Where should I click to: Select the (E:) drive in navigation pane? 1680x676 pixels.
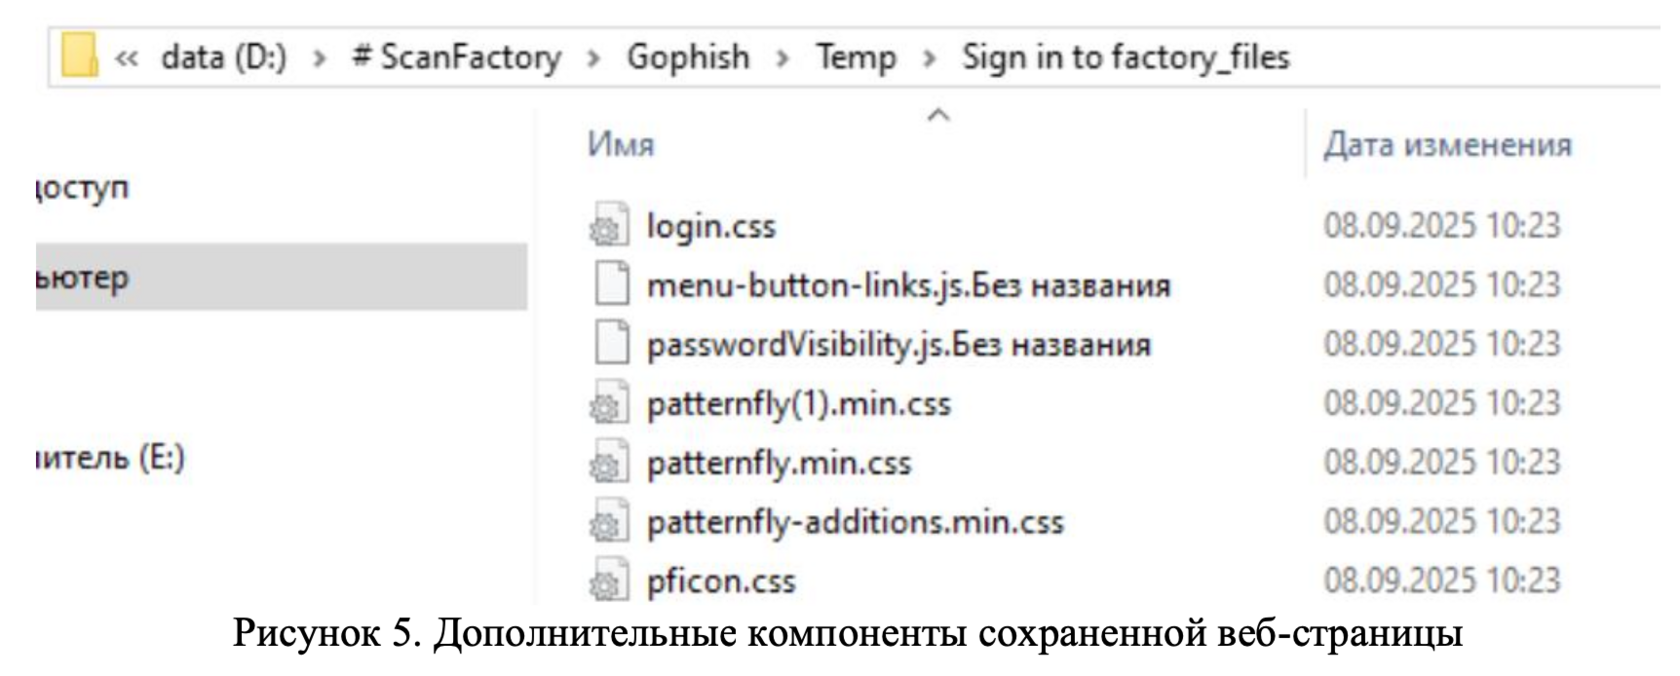click(110, 458)
